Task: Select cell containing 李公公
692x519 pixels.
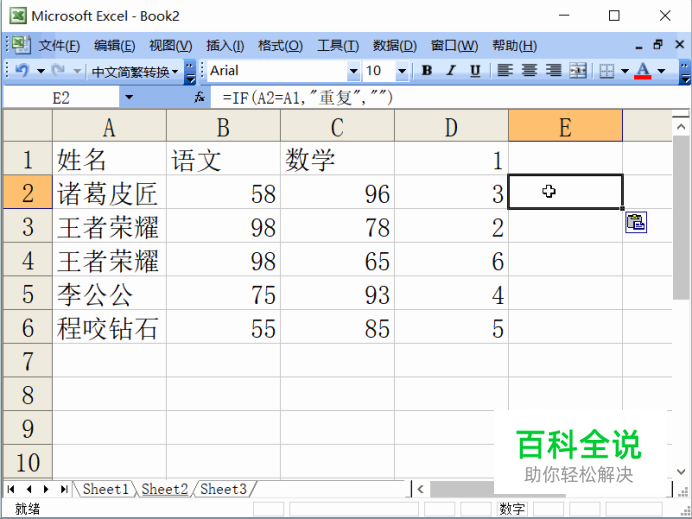Action: (109, 293)
